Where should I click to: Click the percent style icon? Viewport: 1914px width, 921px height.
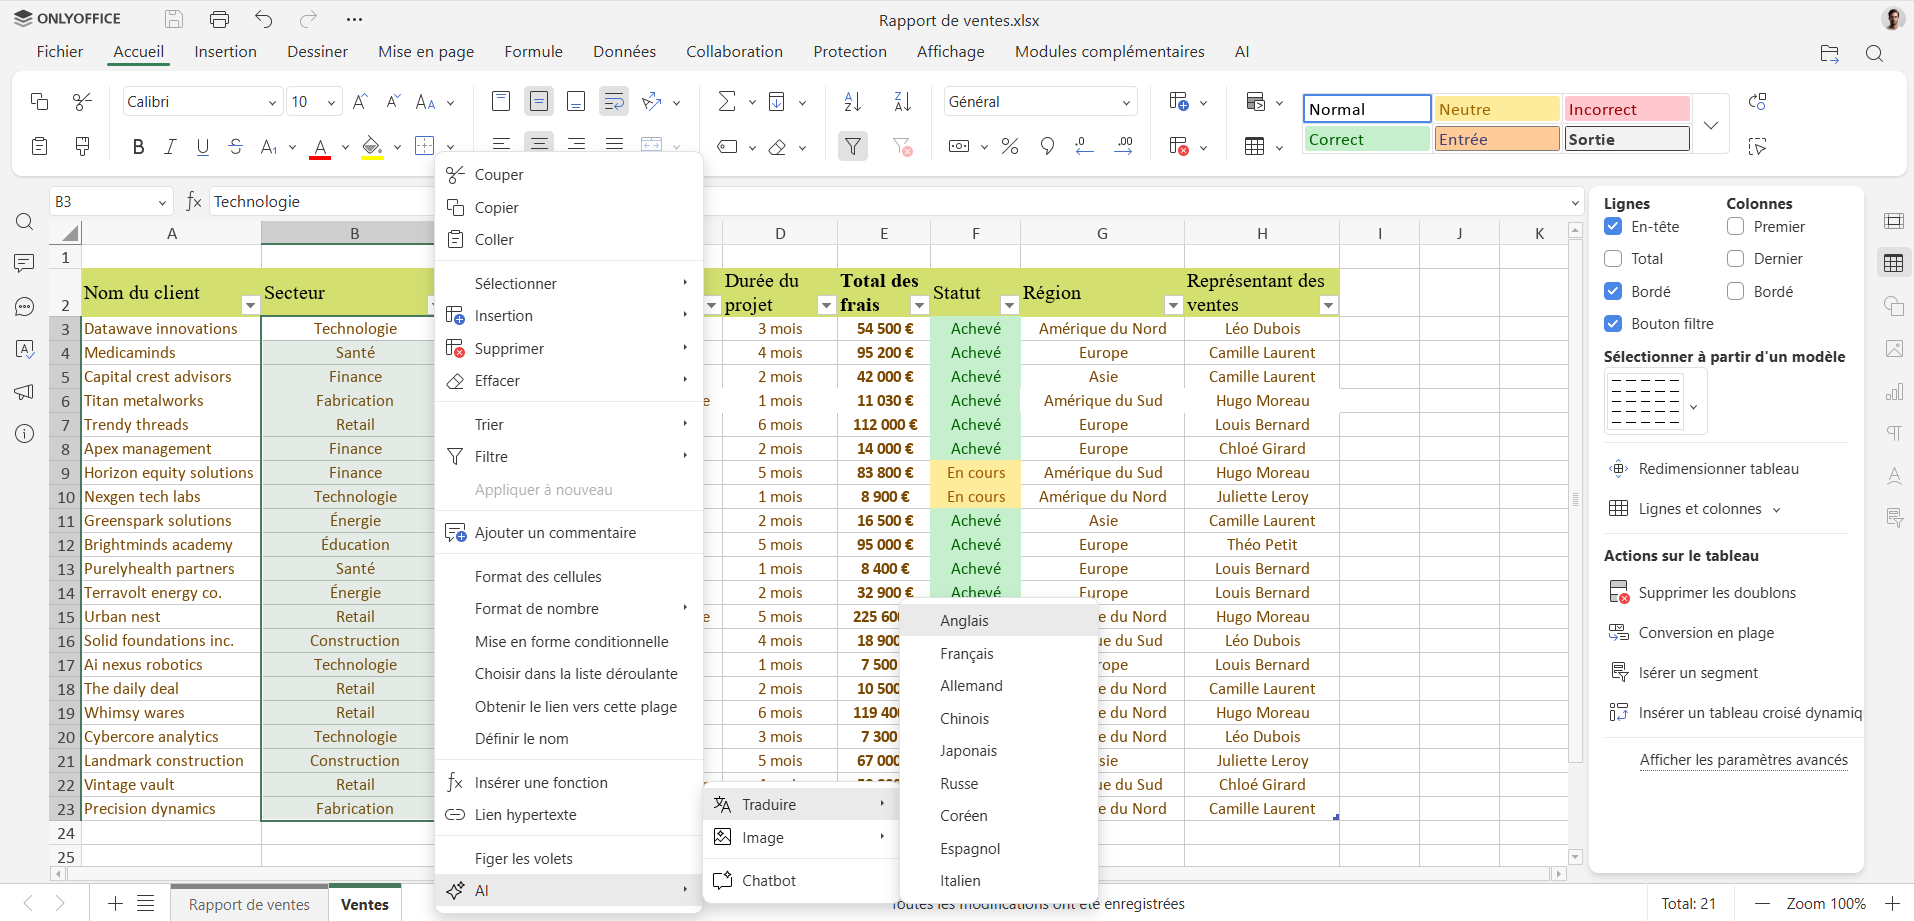coord(1010,147)
